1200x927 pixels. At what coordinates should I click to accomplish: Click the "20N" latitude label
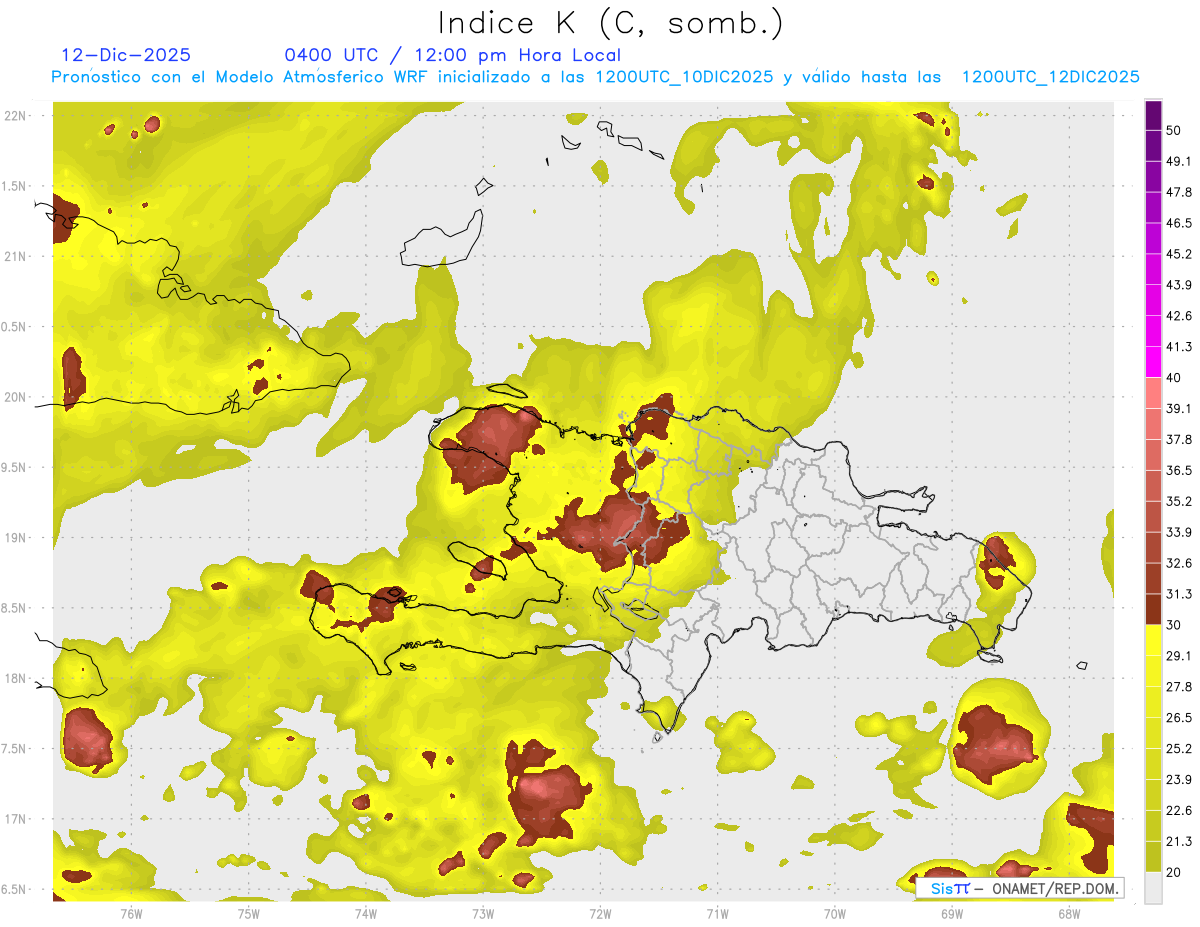click(16, 397)
